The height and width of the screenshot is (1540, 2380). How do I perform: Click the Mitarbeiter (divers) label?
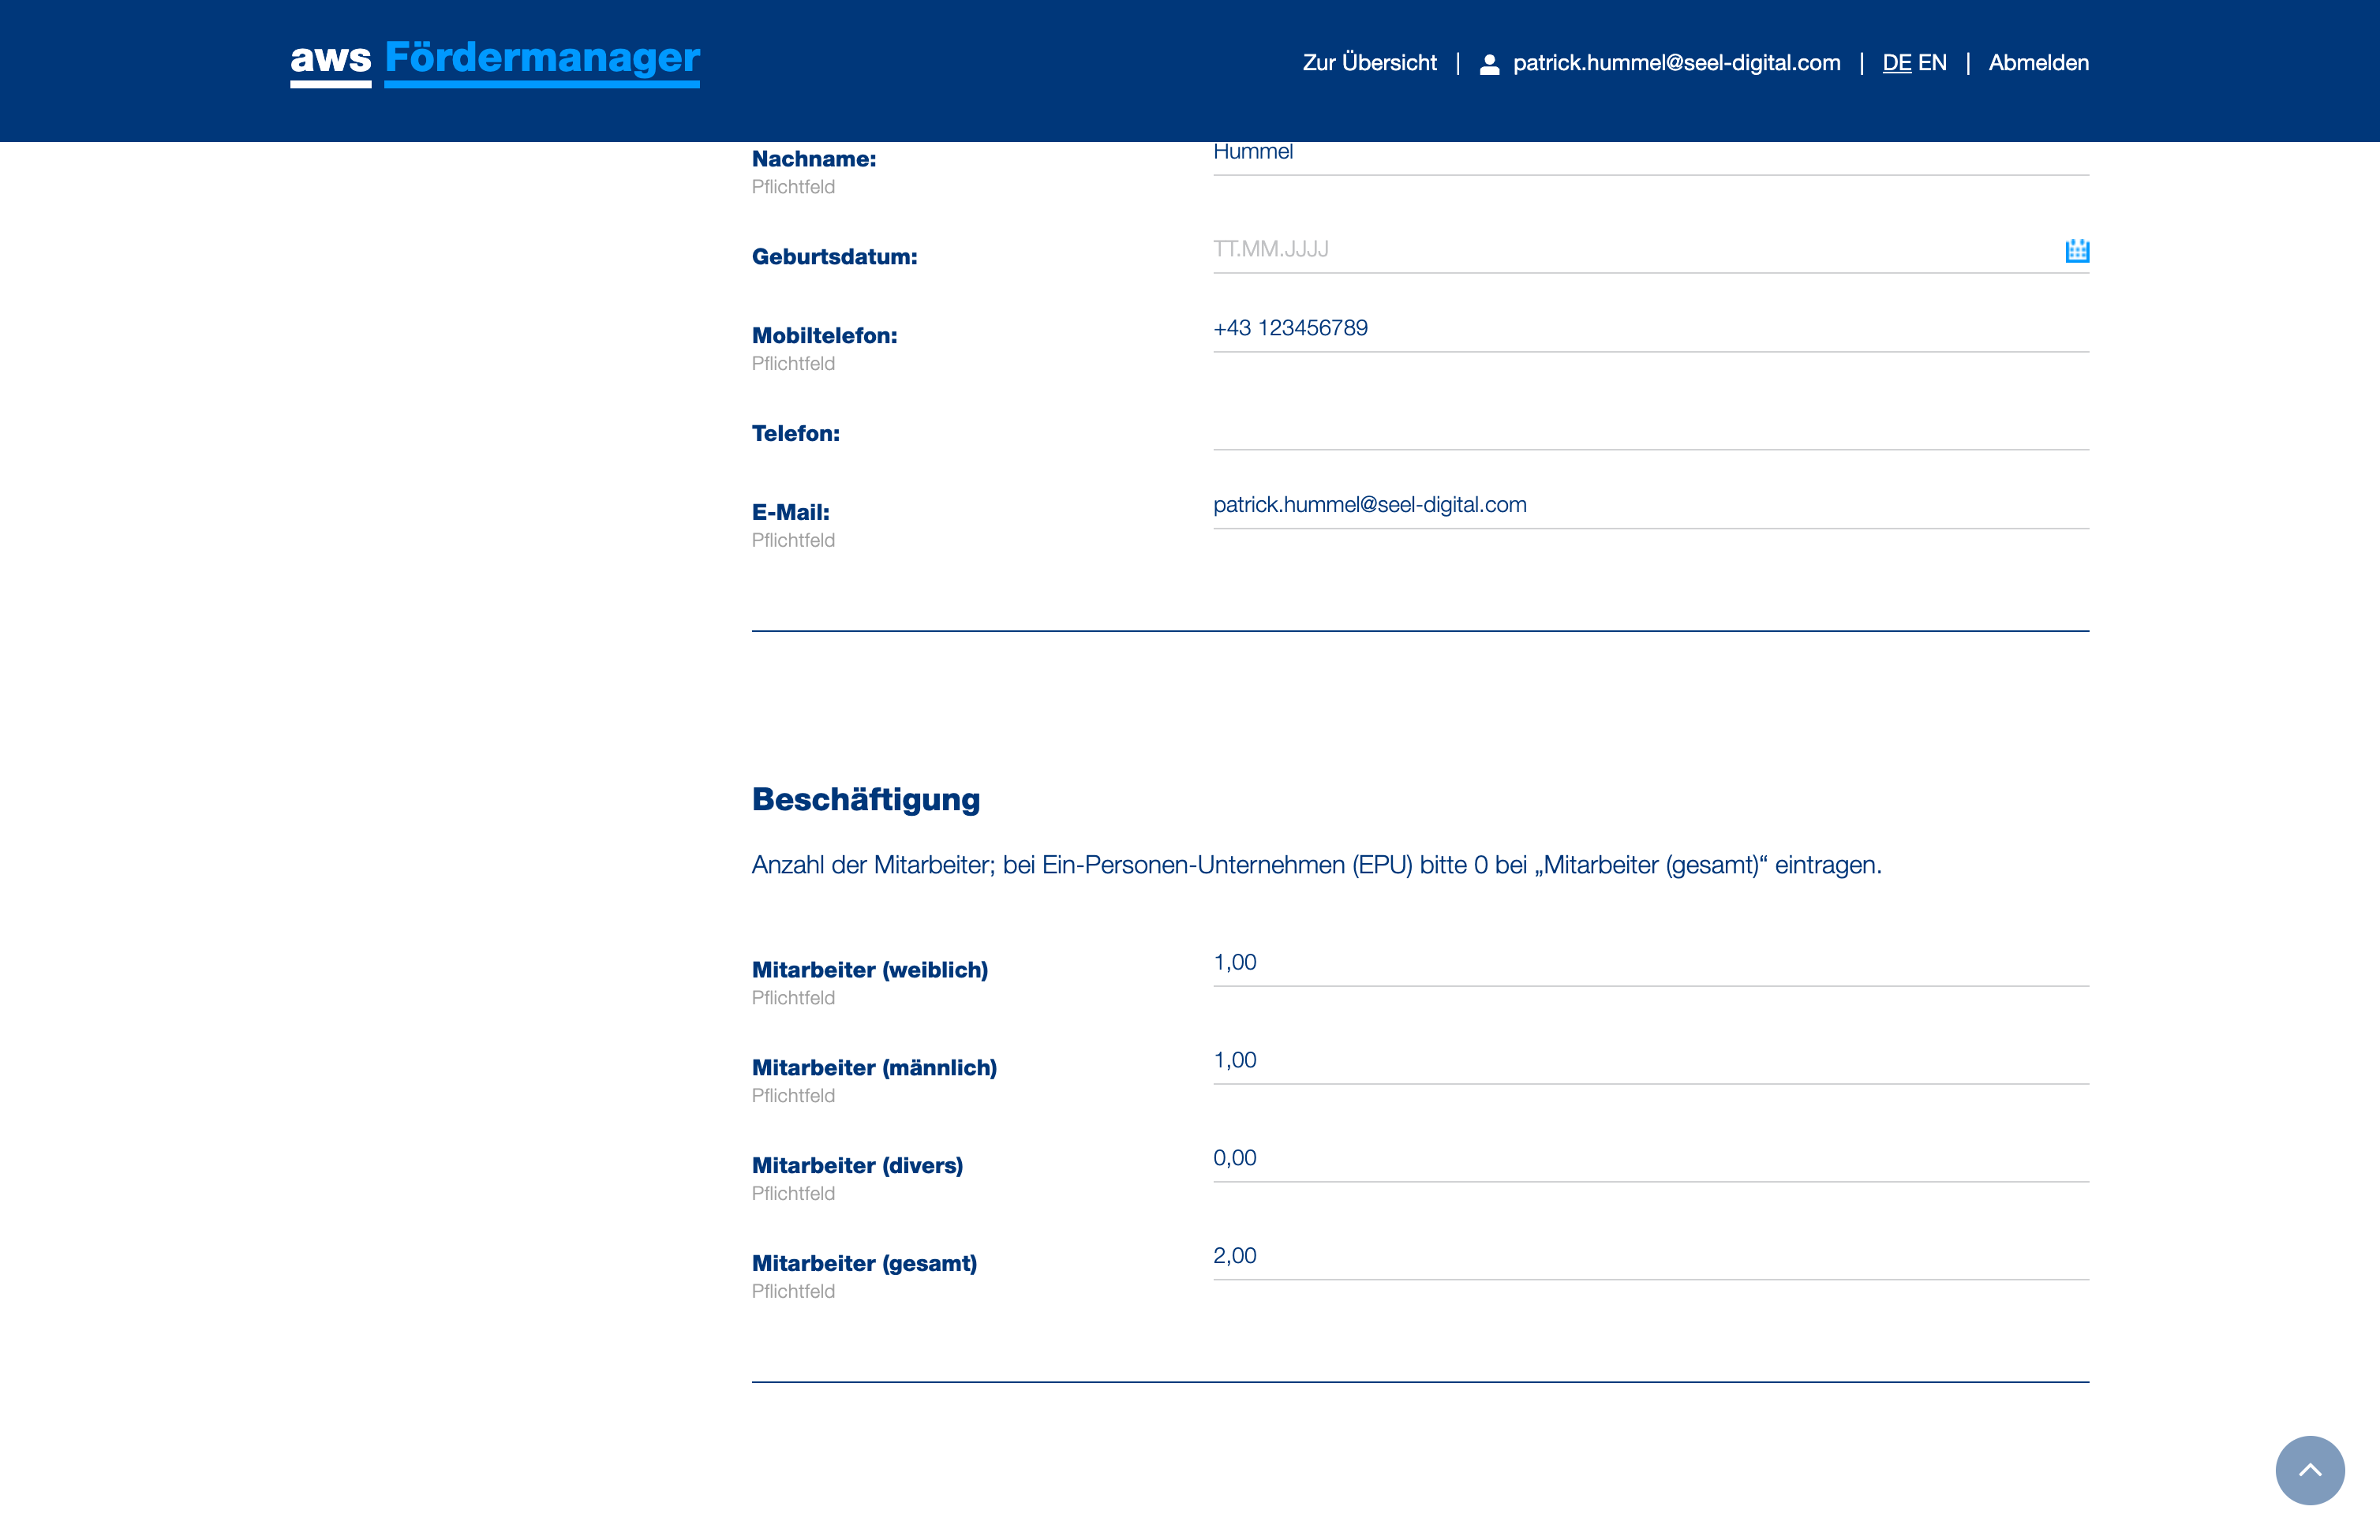tap(858, 1166)
